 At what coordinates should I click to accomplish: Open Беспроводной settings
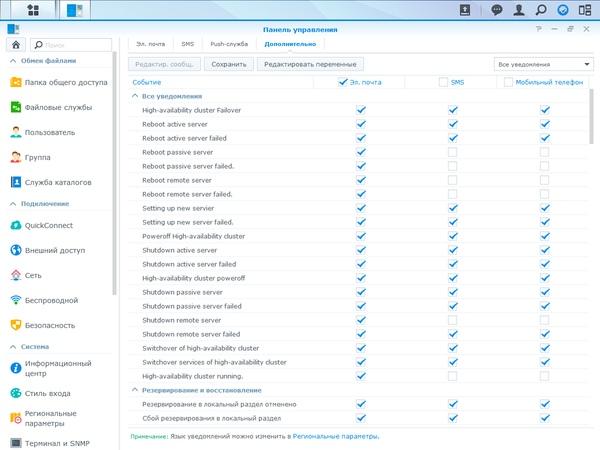point(44,300)
